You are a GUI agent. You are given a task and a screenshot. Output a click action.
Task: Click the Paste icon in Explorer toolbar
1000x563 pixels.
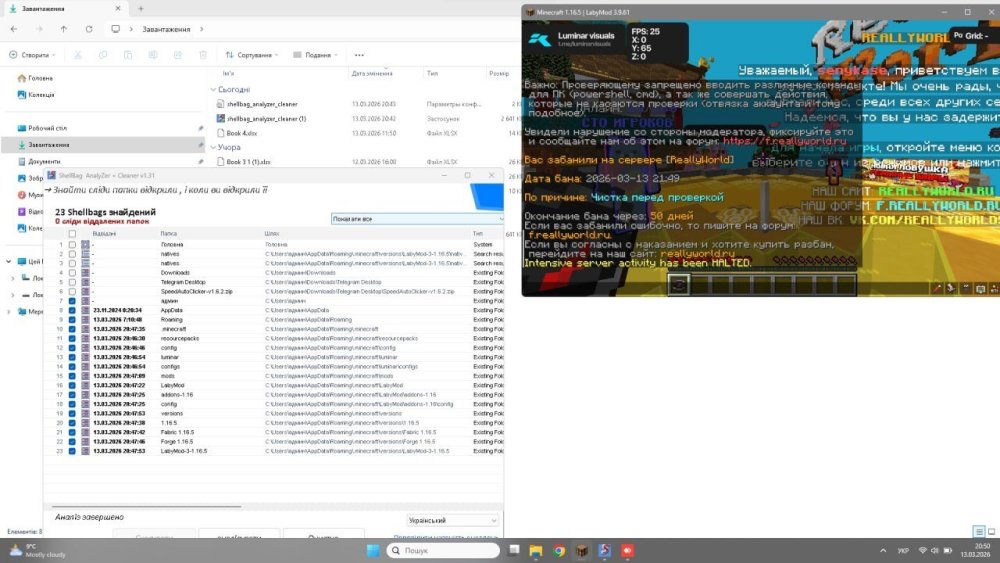tap(128, 55)
